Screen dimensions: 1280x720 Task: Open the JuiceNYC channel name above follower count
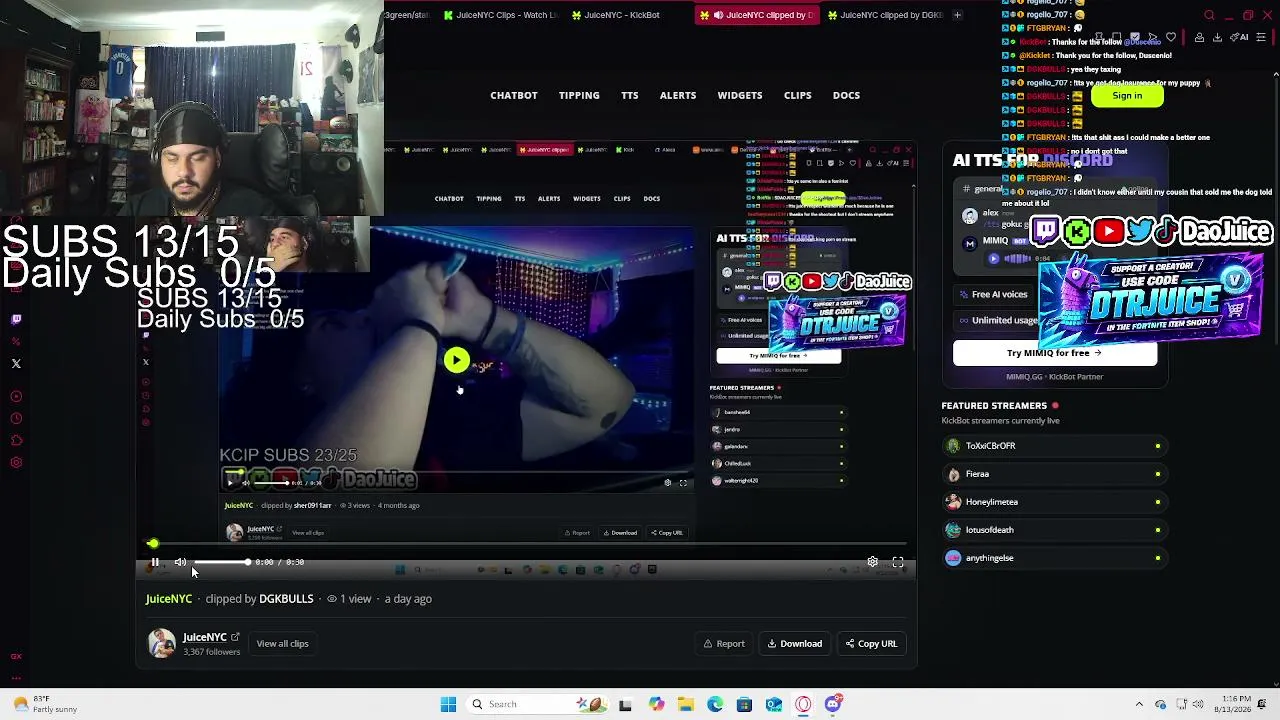pyautogui.click(x=205, y=637)
